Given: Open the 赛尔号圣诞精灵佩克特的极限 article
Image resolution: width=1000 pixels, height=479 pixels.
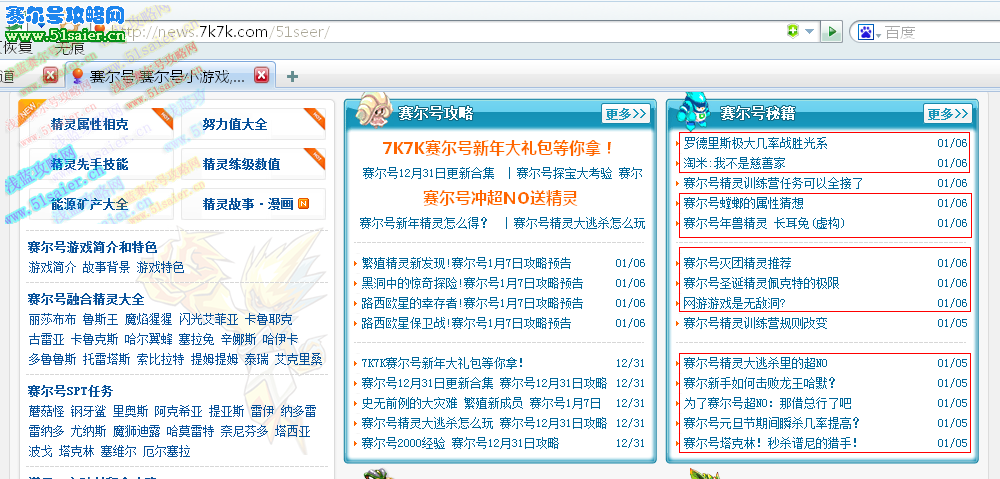Looking at the screenshot, I should pyautogui.click(x=761, y=283).
